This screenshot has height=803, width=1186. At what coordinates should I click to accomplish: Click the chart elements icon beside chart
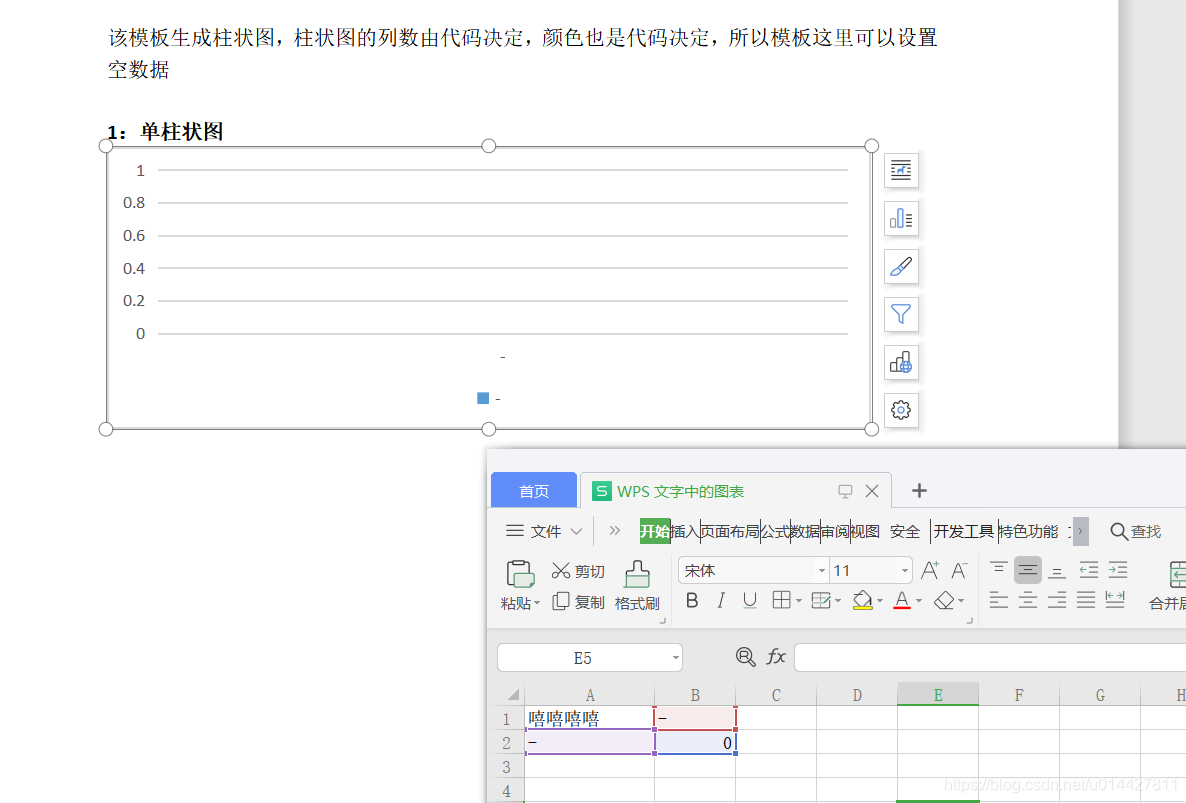[901, 219]
